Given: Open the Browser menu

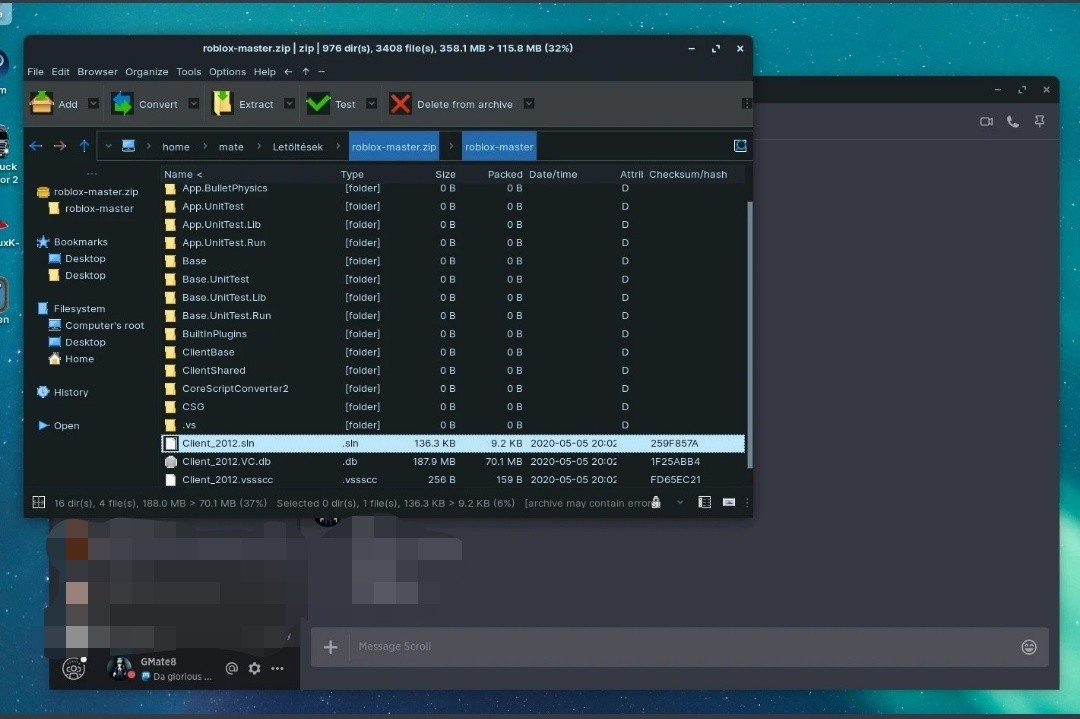Looking at the screenshot, I should tap(97, 72).
